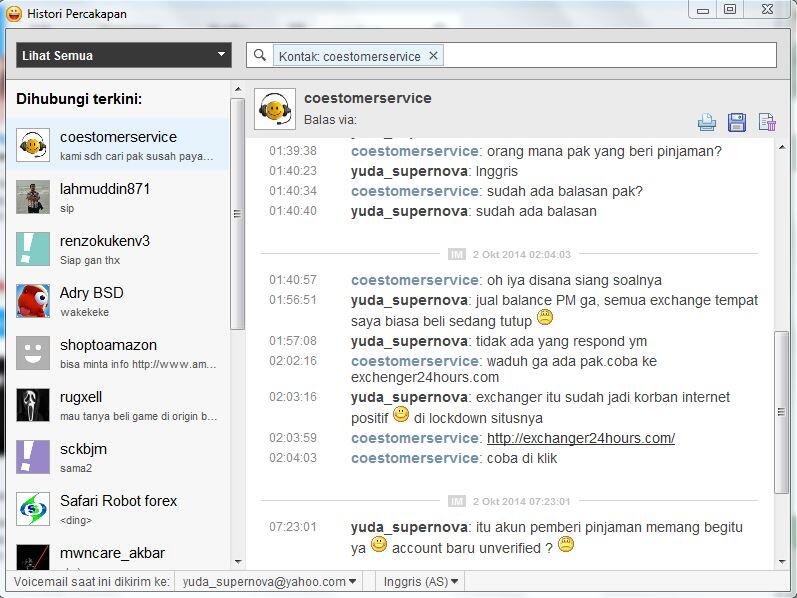Click 'mau tanya beli game di origin' preview
The height and width of the screenshot is (598, 797).
138,416
